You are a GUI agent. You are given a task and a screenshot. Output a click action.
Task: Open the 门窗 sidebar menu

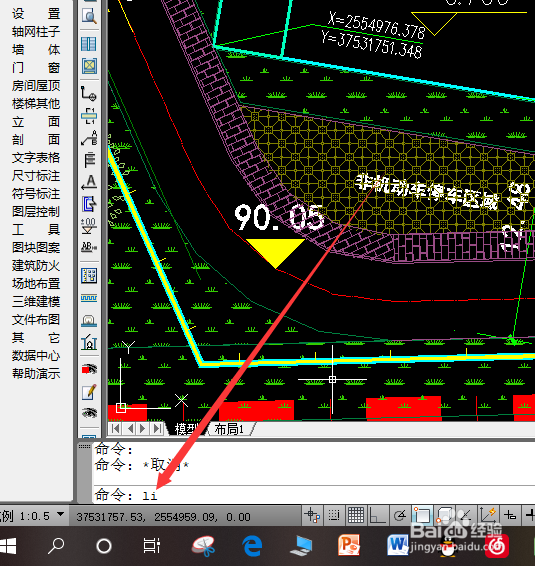pyautogui.click(x=36, y=68)
